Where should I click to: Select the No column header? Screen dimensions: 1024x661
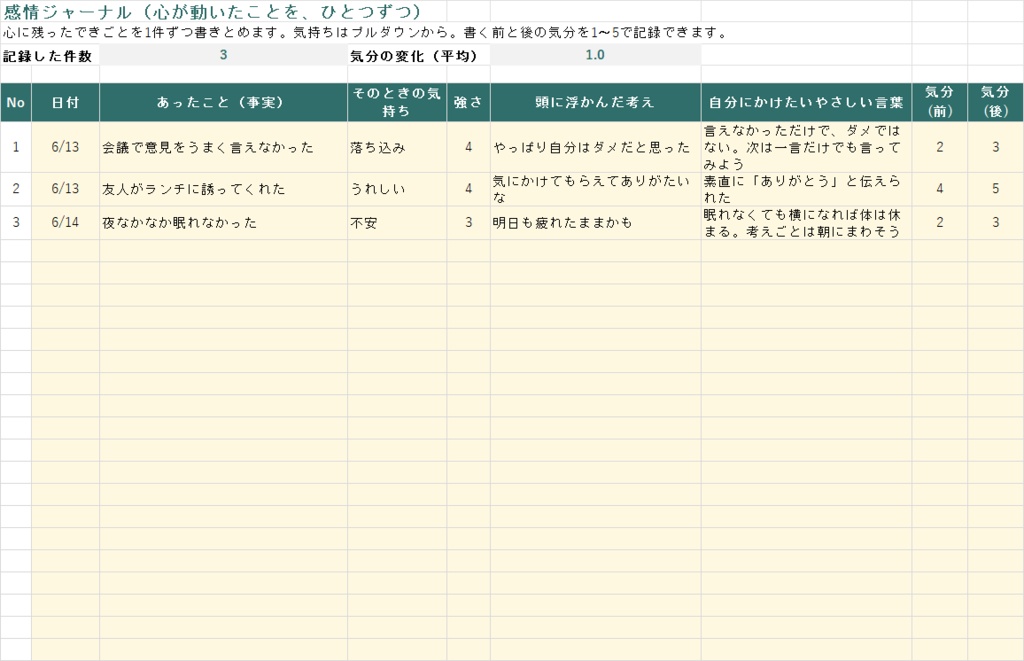point(16,103)
